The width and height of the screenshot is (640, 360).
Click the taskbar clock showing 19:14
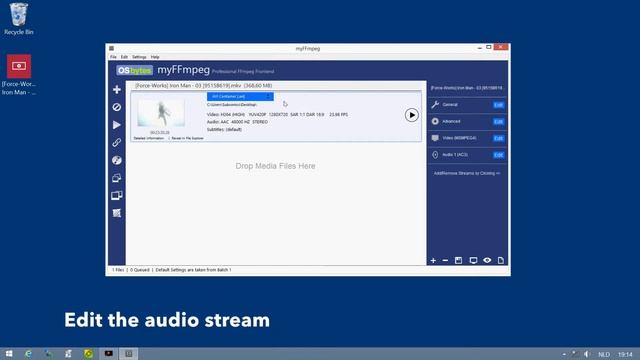click(x=625, y=354)
